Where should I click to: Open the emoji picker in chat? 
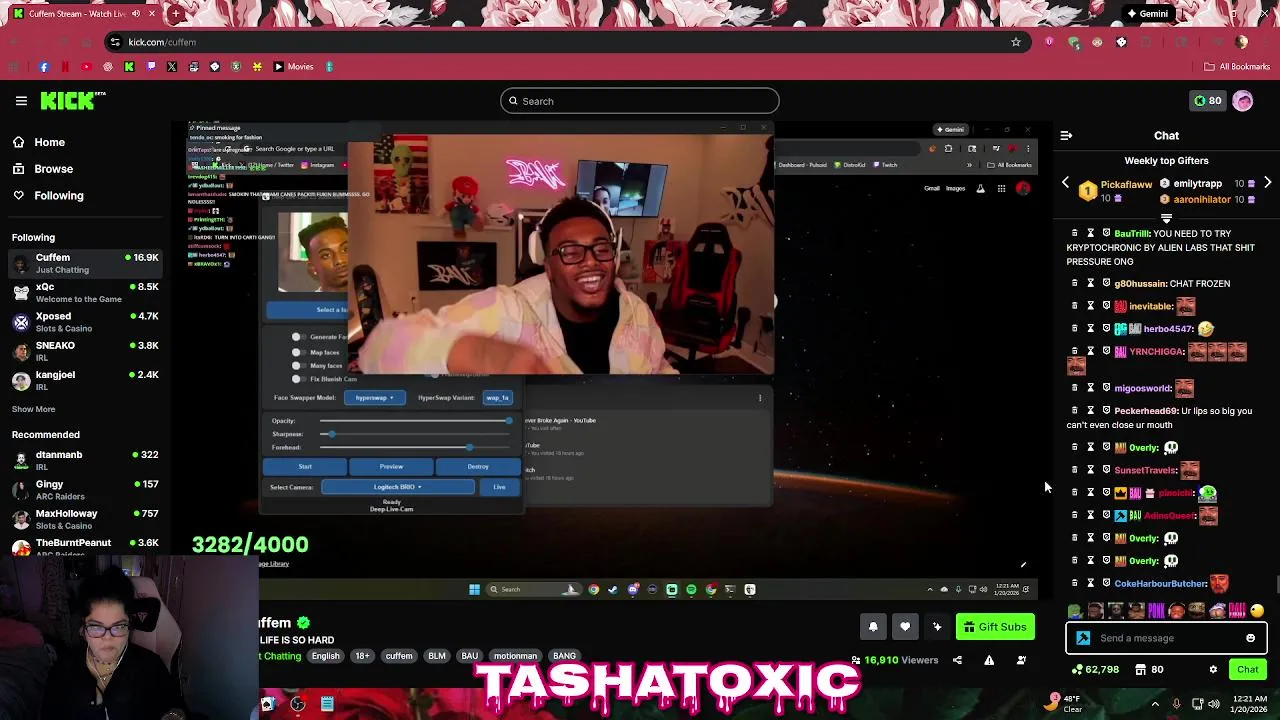coord(1250,638)
